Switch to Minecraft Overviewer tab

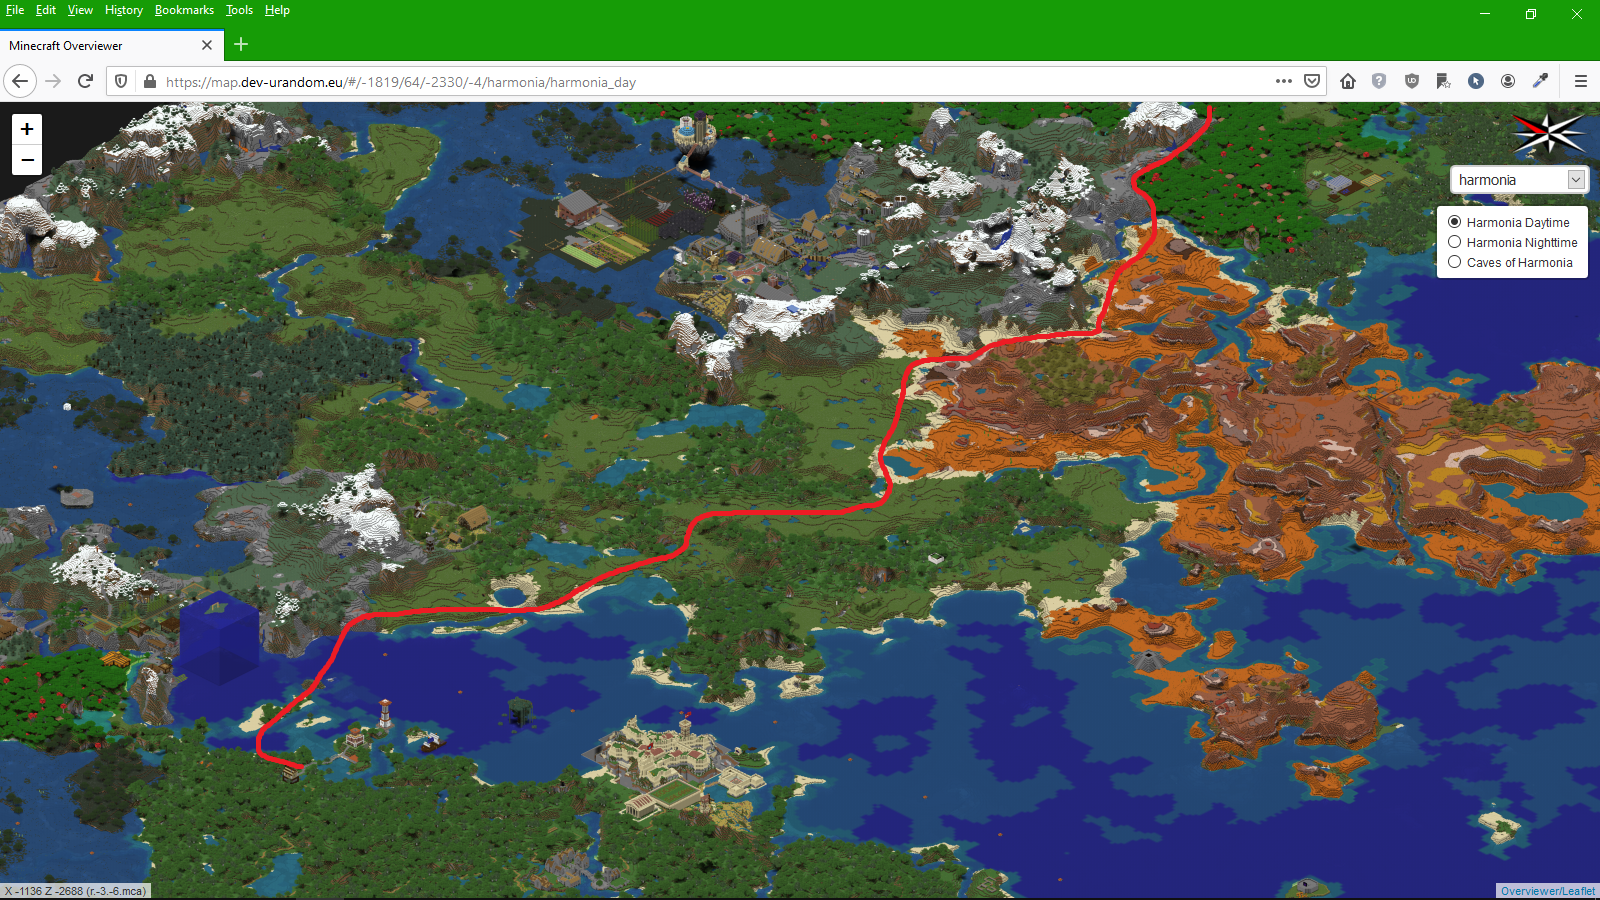point(111,45)
